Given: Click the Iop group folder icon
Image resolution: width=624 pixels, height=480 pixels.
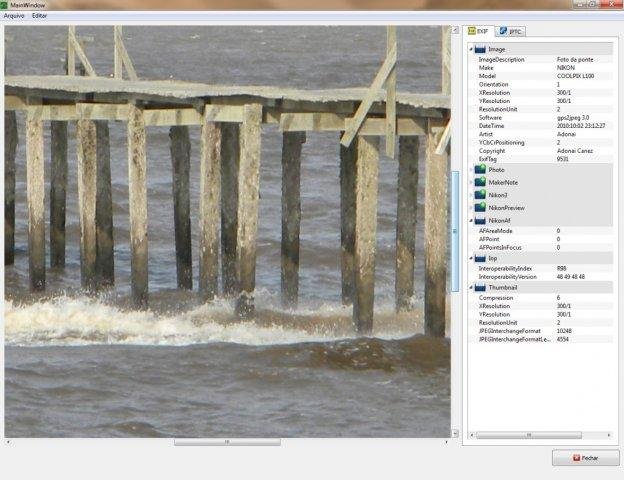Looking at the screenshot, I should point(480,258).
